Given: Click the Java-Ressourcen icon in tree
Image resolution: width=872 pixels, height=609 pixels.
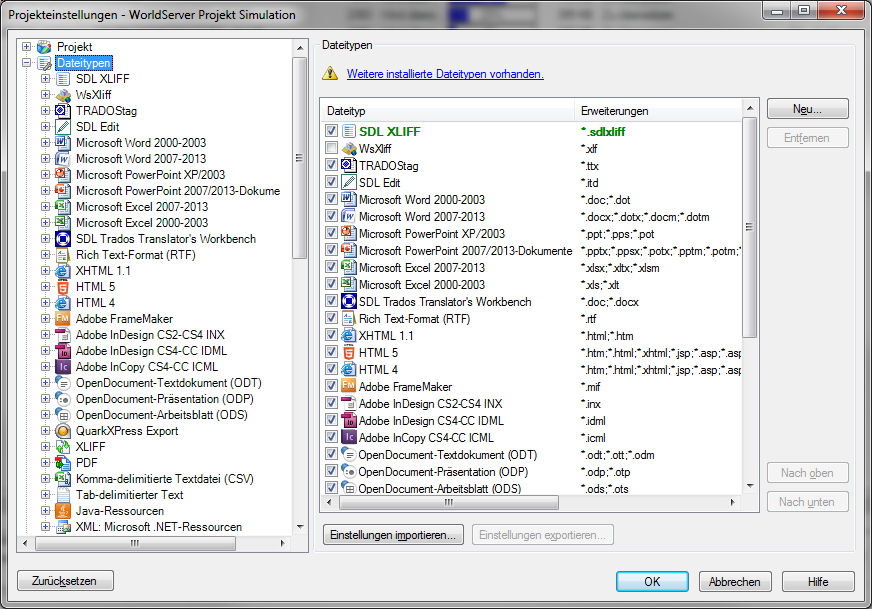Looking at the screenshot, I should 63,511.
